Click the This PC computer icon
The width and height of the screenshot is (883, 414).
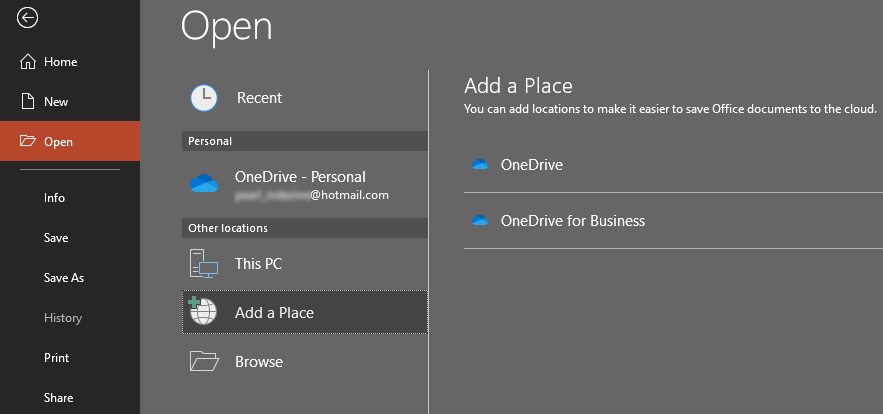coord(204,264)
